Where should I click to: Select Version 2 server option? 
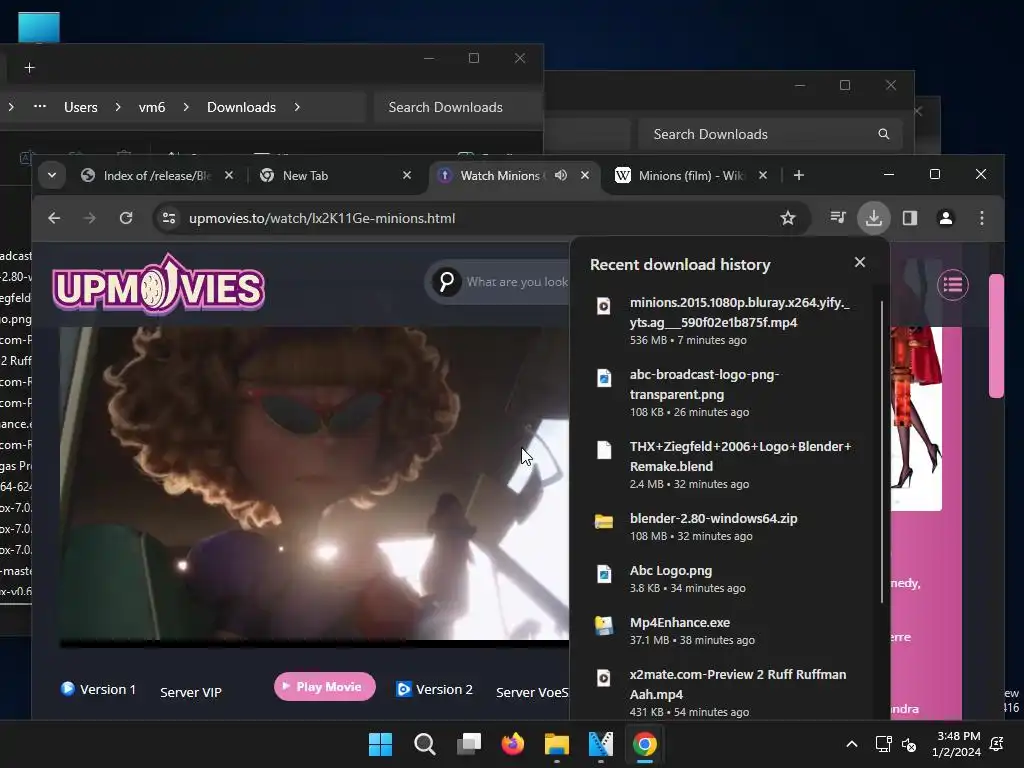point(434,689)
